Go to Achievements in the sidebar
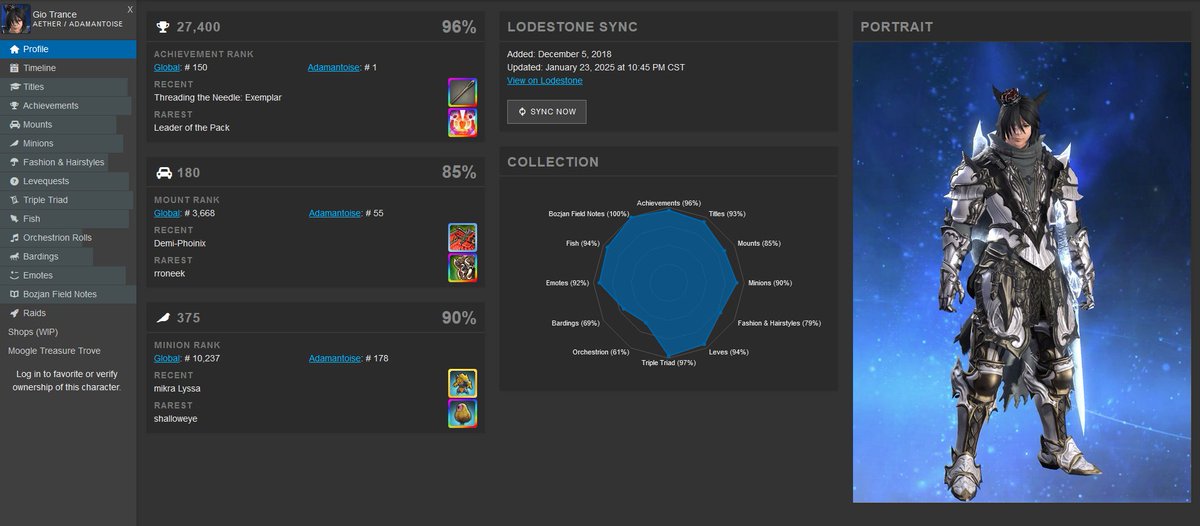The height and width of the screenshot is (526, 1200). tap(68, 105)
